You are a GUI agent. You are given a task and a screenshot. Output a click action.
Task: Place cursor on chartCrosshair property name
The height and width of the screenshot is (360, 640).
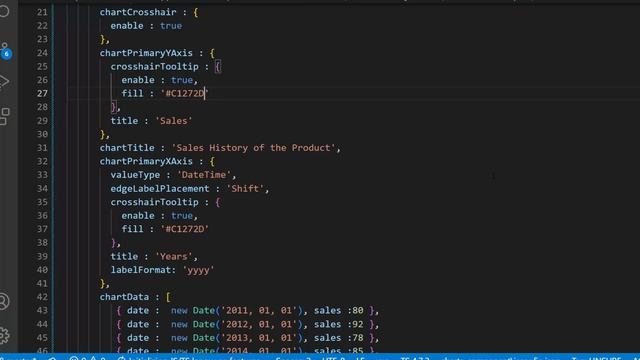(138, 12)
